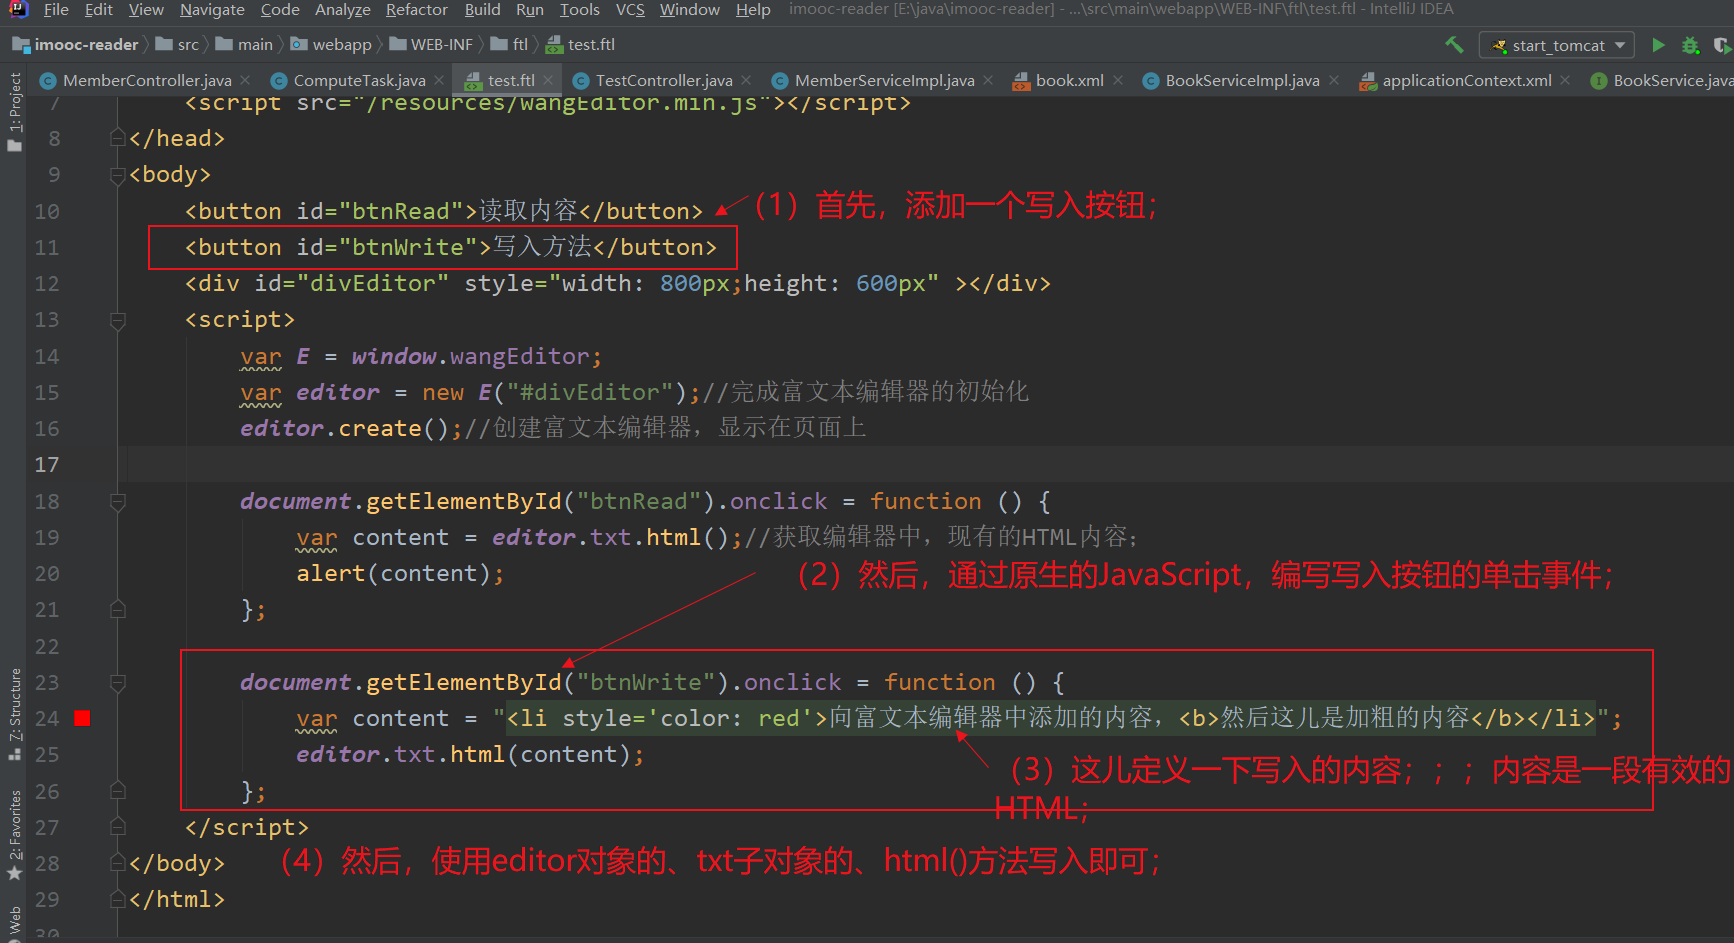The height and width of the screenshot is (943, 1734).
Task: Close the book.xml editor tab
Action: [1118, 80]
